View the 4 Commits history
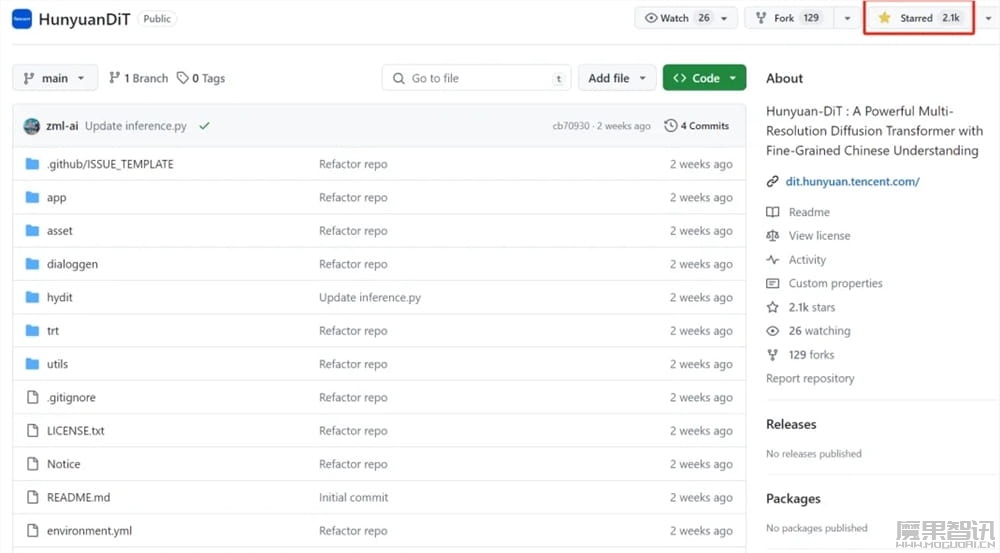1000x553 pixels. point(696,126)
